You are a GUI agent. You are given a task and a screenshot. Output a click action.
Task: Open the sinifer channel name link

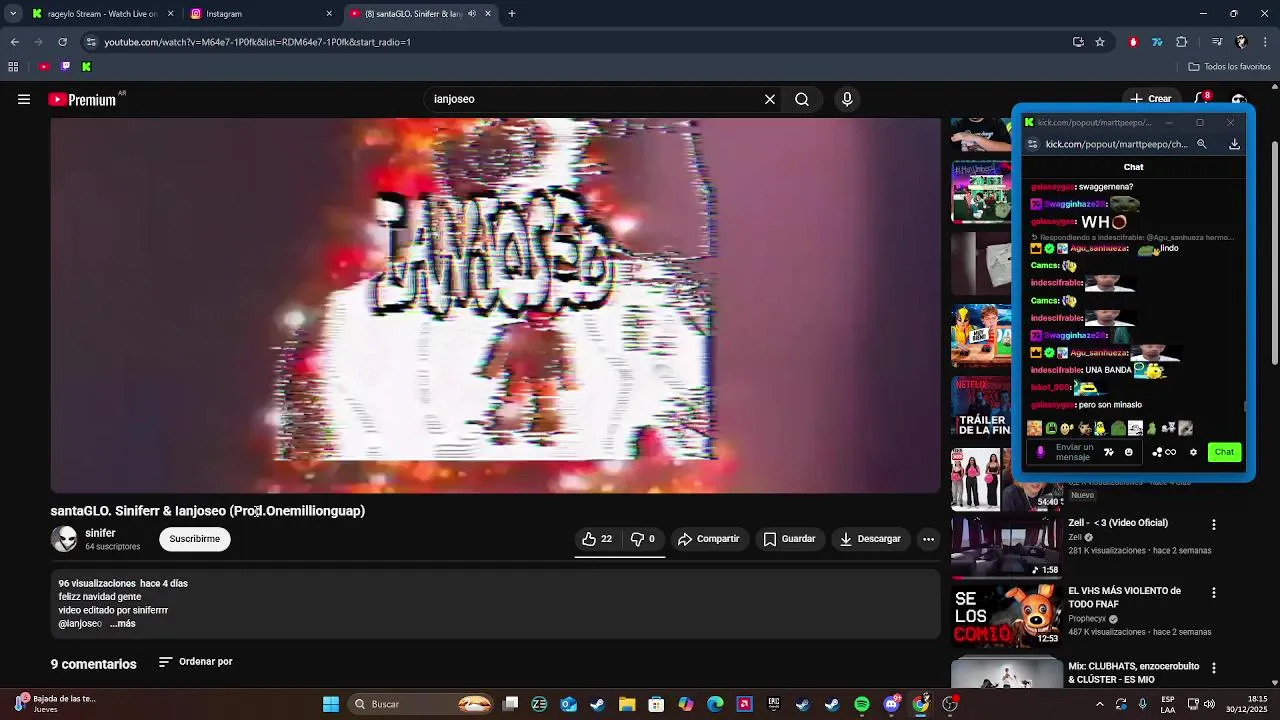pos(100,533)
